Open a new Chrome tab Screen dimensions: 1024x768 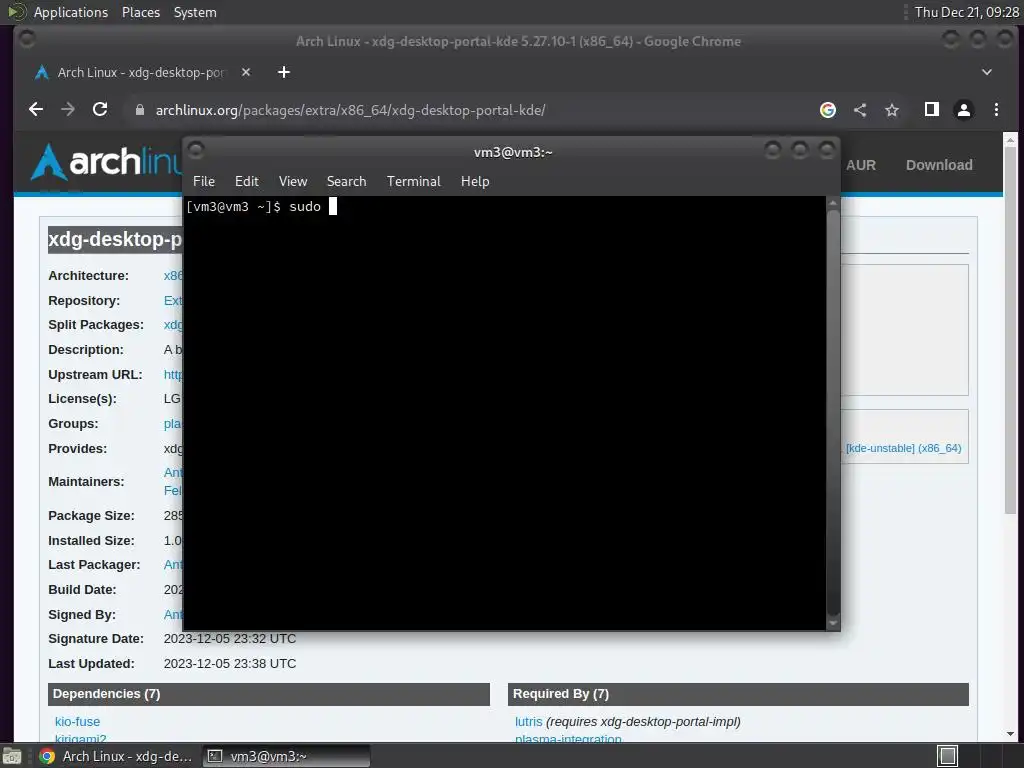283,72
